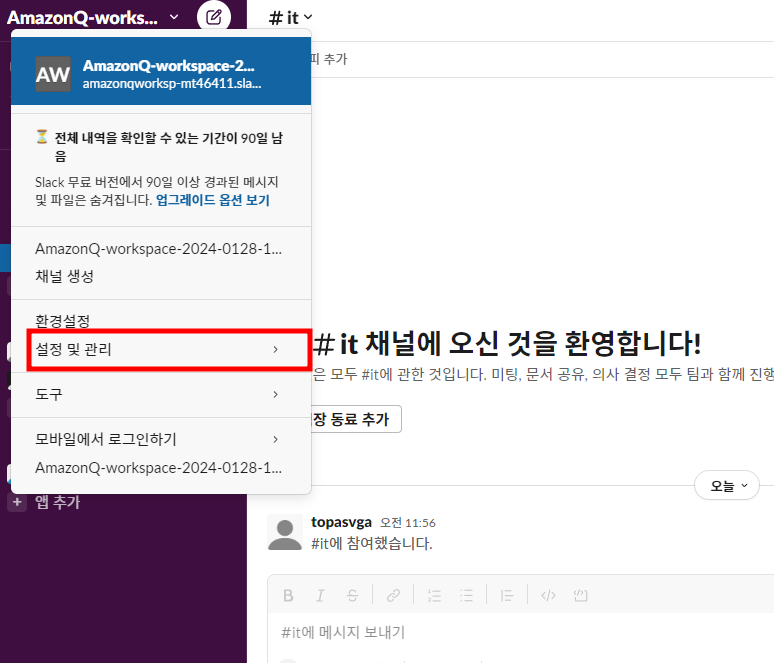
Task: Click the plus icon beside 앱 추가
Action: [x=17, y=503]
